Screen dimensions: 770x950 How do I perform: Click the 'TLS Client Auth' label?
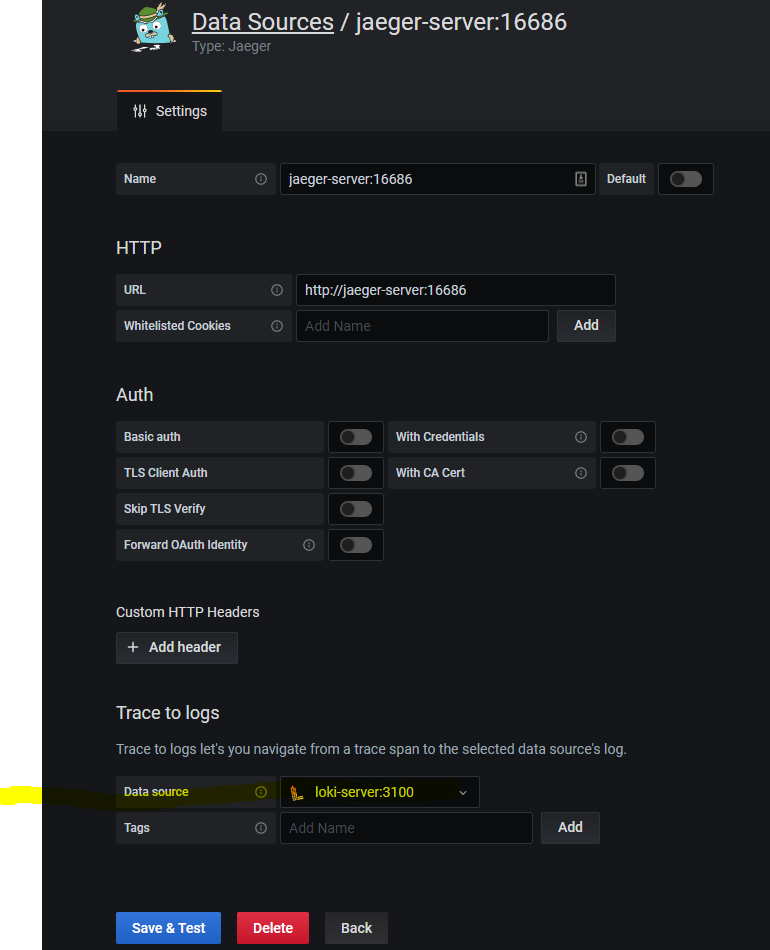coord(165,473)
